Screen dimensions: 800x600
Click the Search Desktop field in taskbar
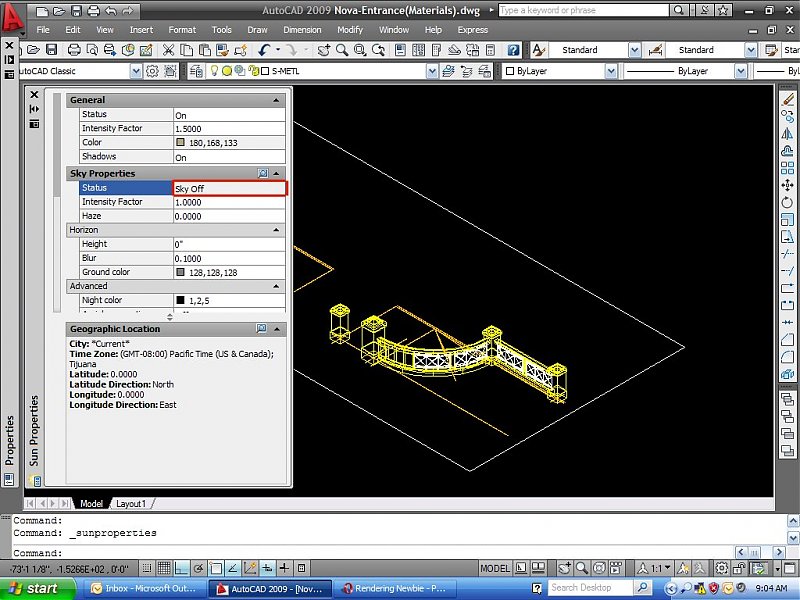[591, 588]
